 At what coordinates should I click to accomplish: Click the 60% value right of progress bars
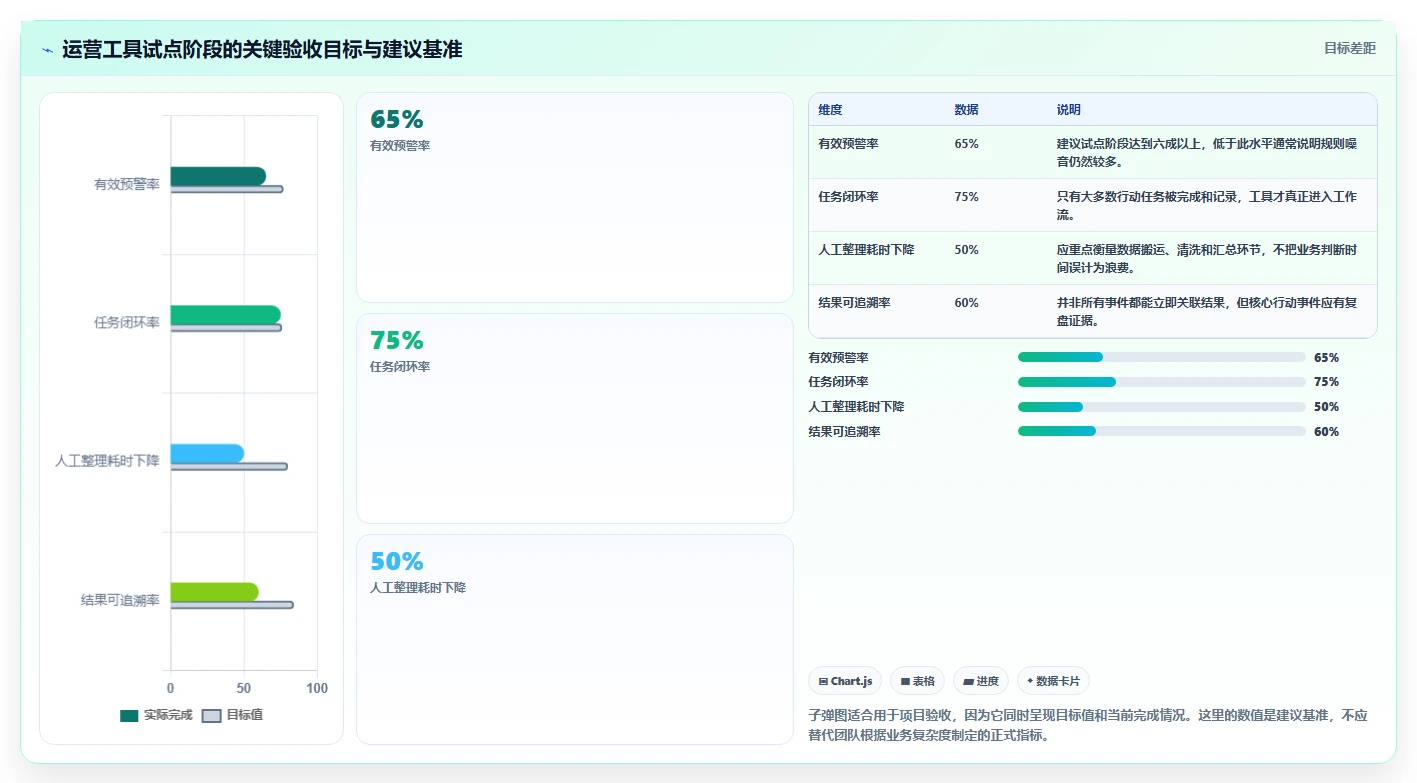(1326, 431)
